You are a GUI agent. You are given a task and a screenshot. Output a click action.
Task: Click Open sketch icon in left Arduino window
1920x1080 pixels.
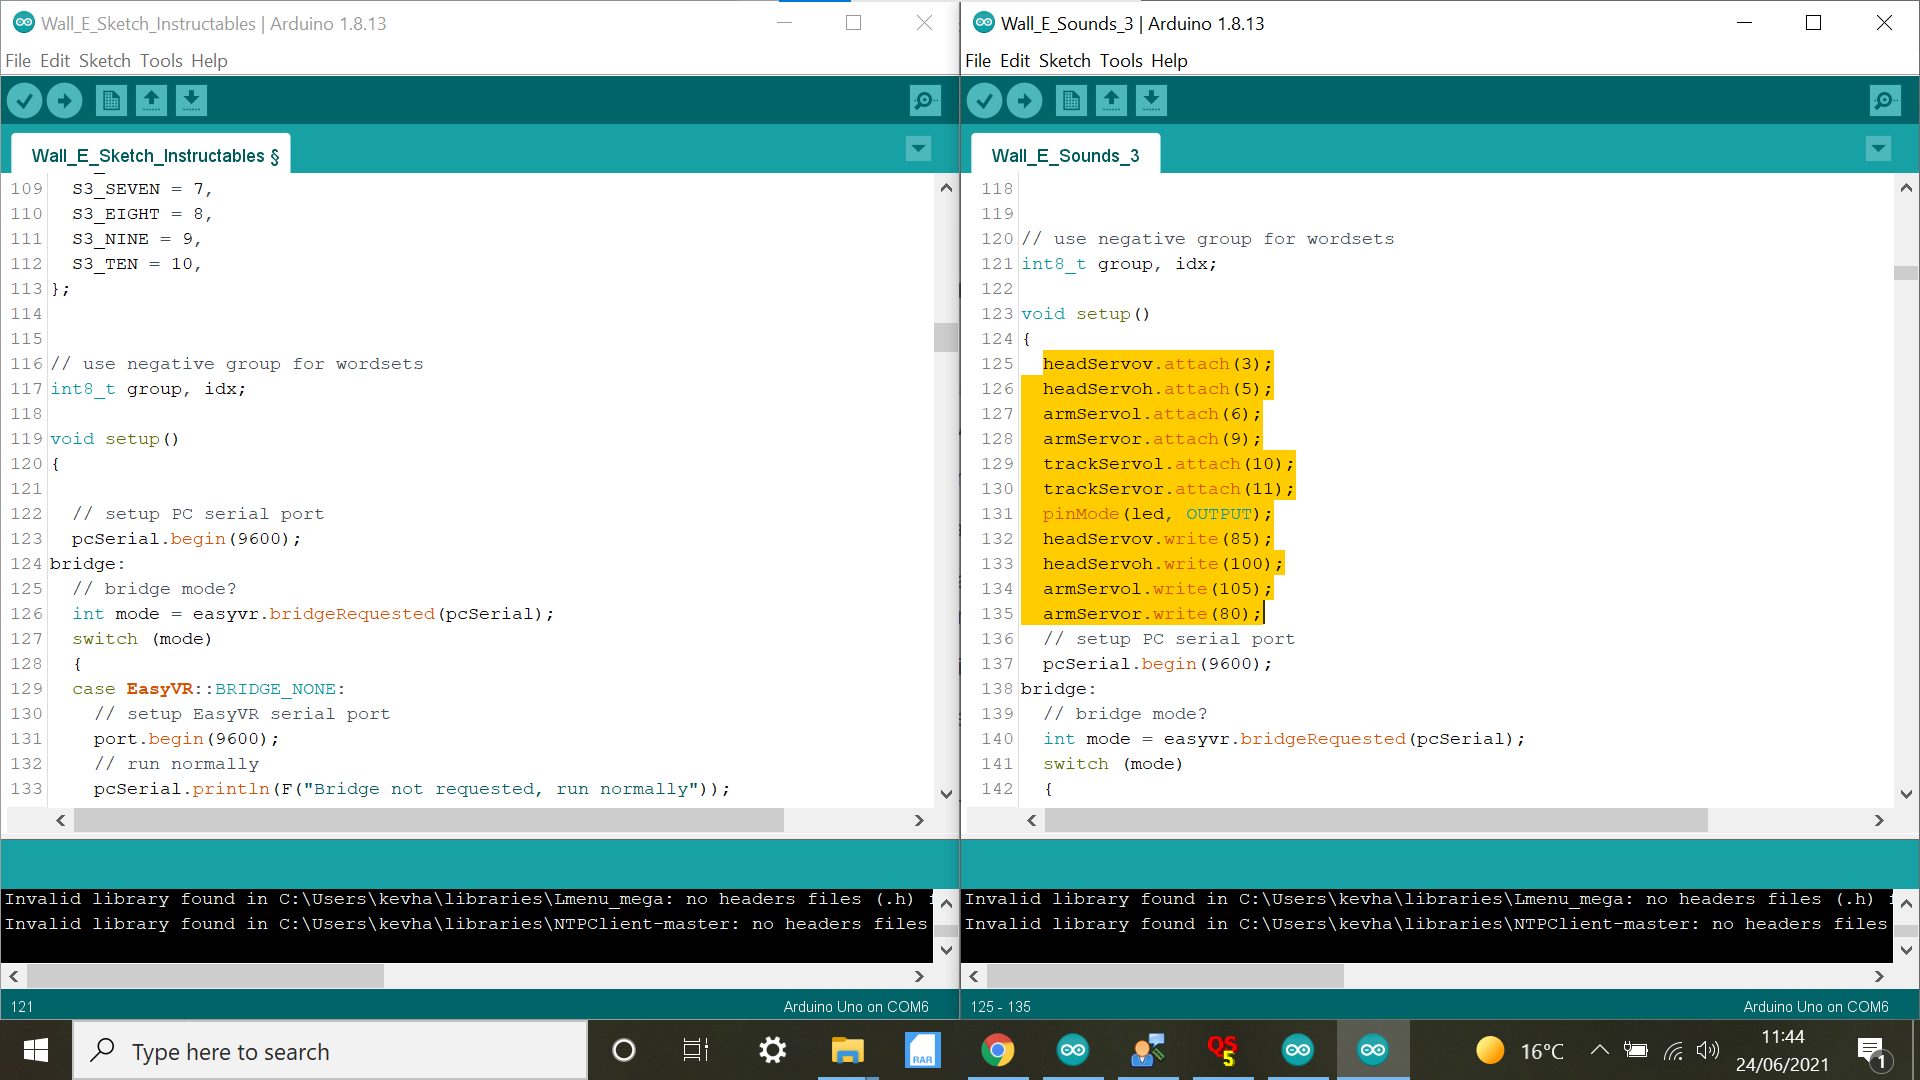tap(151, 100)
